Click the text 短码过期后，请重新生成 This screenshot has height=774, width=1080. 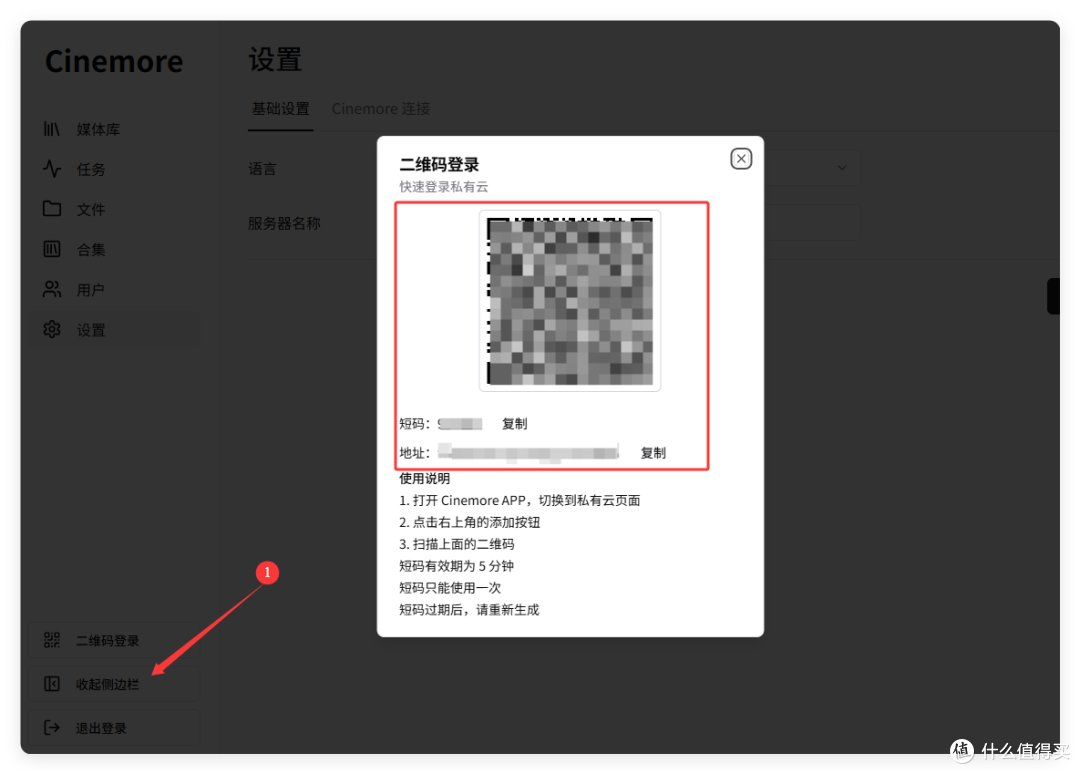tap(469, 610)
